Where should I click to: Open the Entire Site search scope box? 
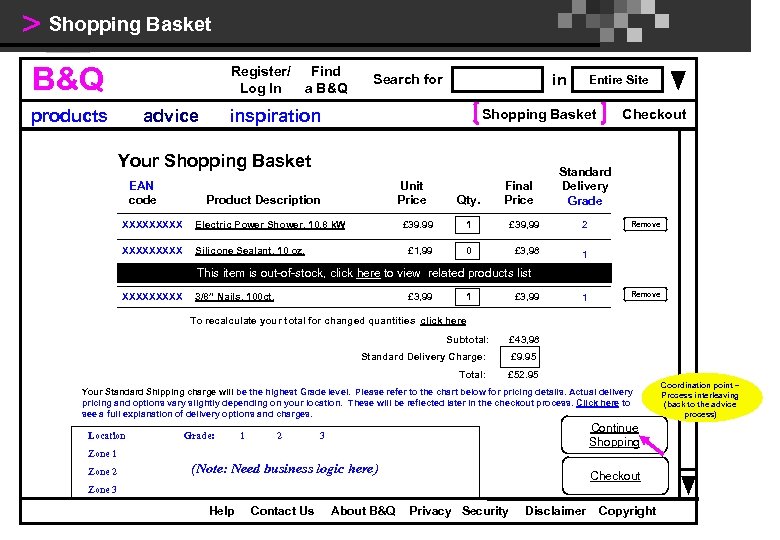[x=618, y=80]
